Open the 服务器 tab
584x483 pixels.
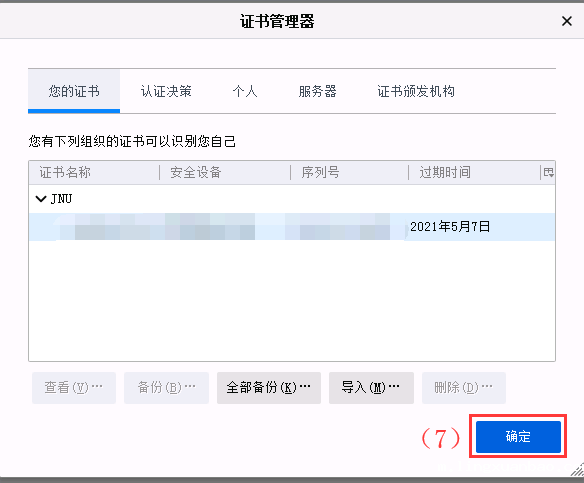pos(317,91)
